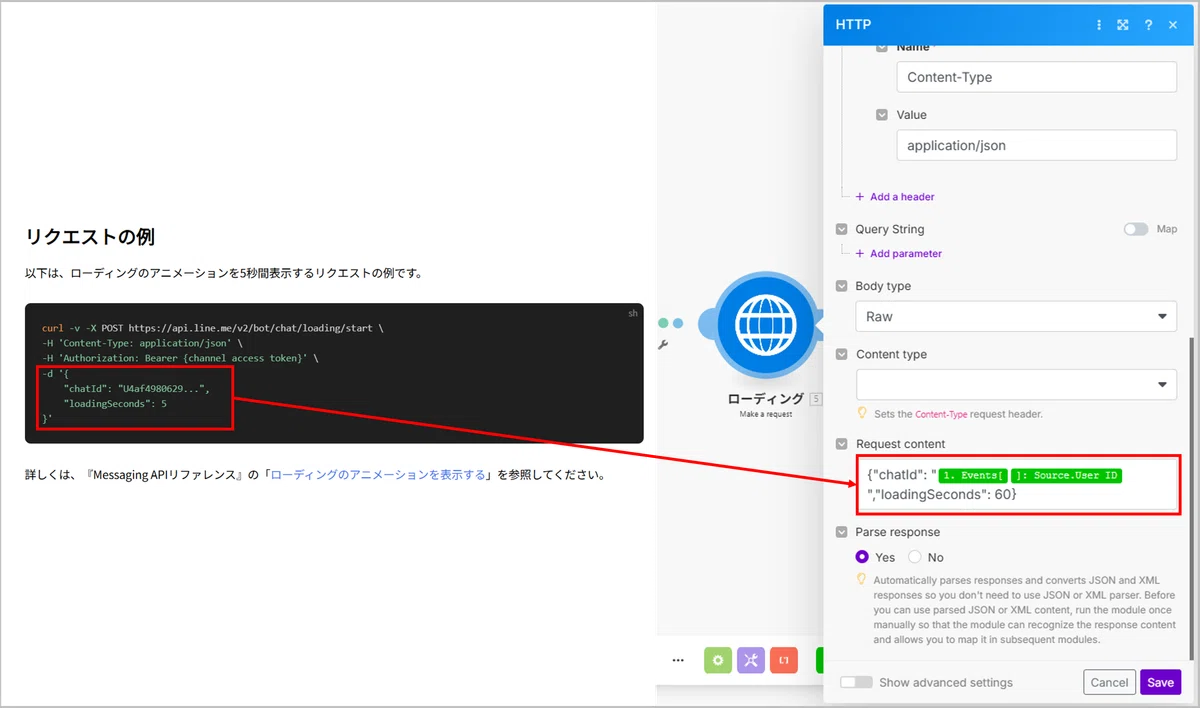
Task: Open help for HTTP module
Action: point(1148,25)
